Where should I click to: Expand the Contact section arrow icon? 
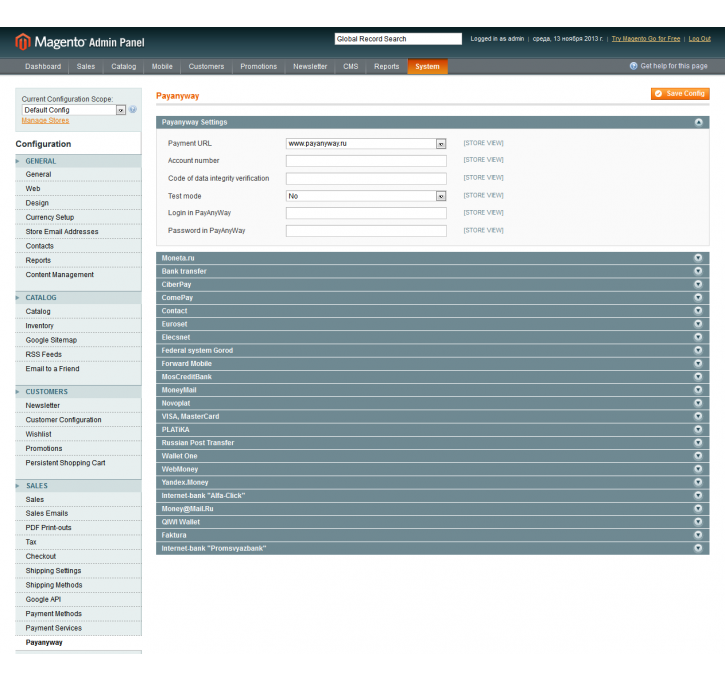(698, 311)
